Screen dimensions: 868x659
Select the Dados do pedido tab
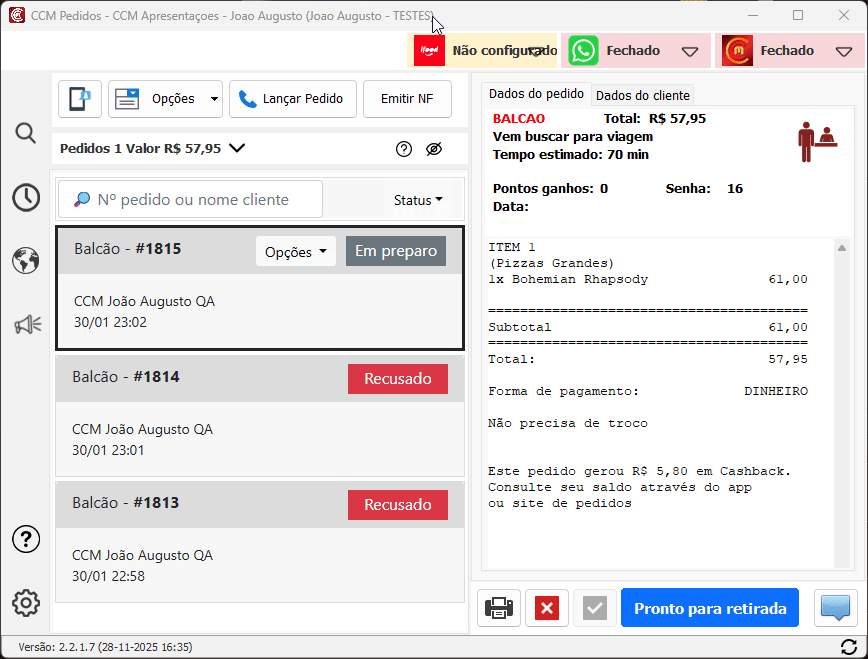click(x=536, y=94)
